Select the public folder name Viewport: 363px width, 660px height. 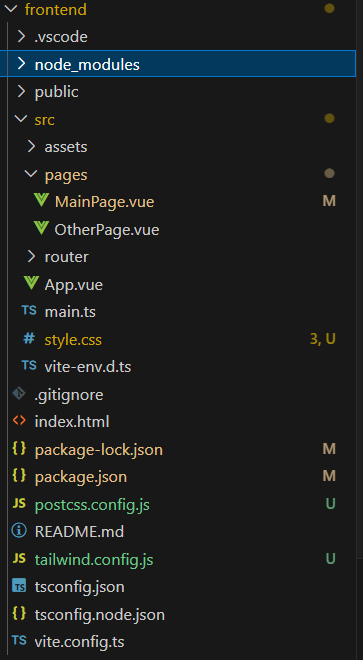point(56,92)
